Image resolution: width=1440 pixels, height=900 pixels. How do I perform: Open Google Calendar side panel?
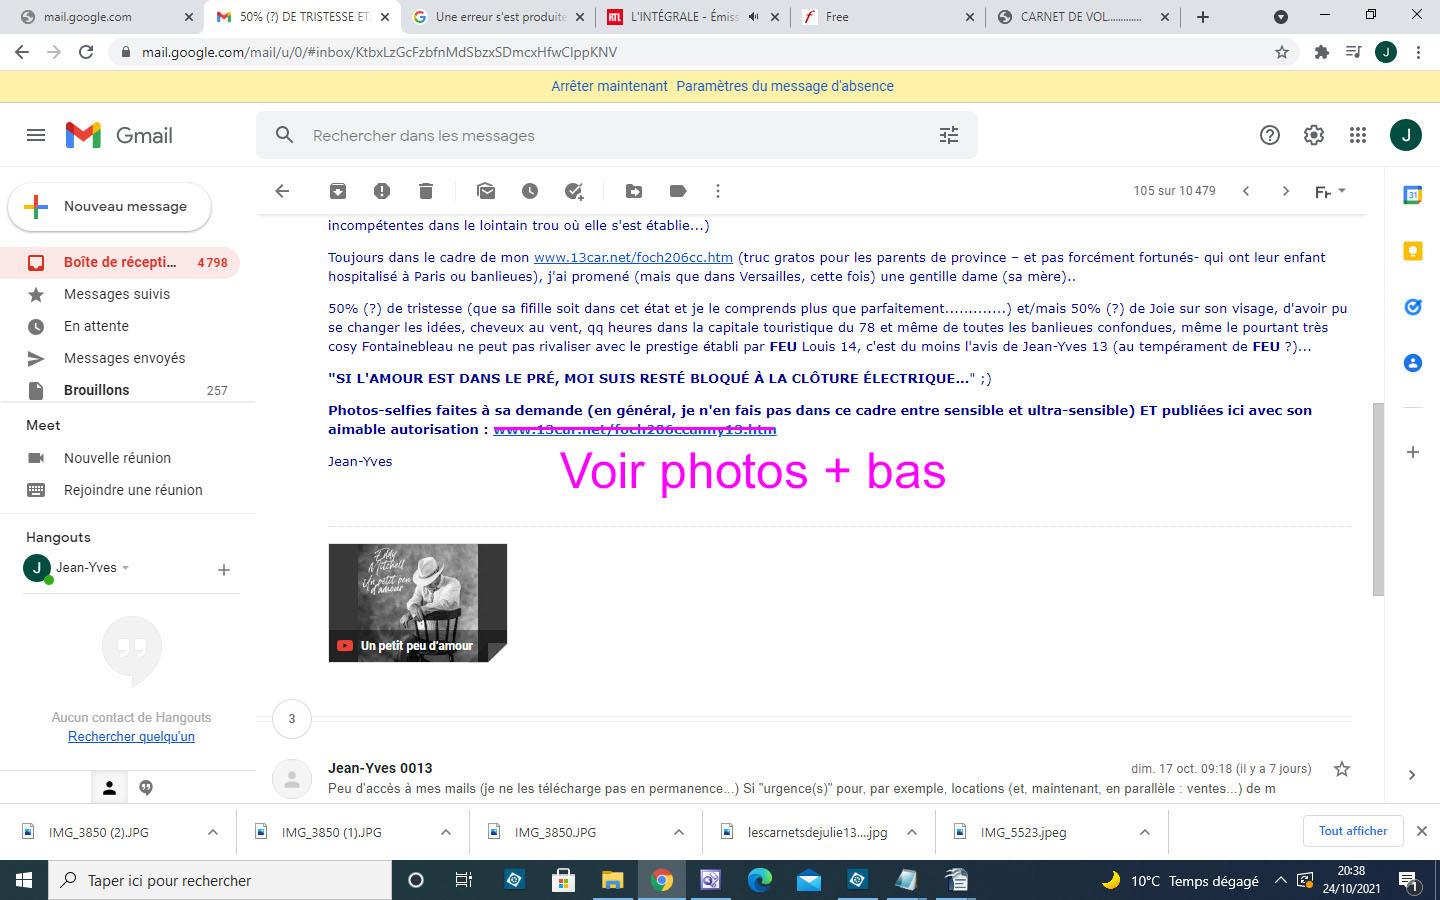1413,195
